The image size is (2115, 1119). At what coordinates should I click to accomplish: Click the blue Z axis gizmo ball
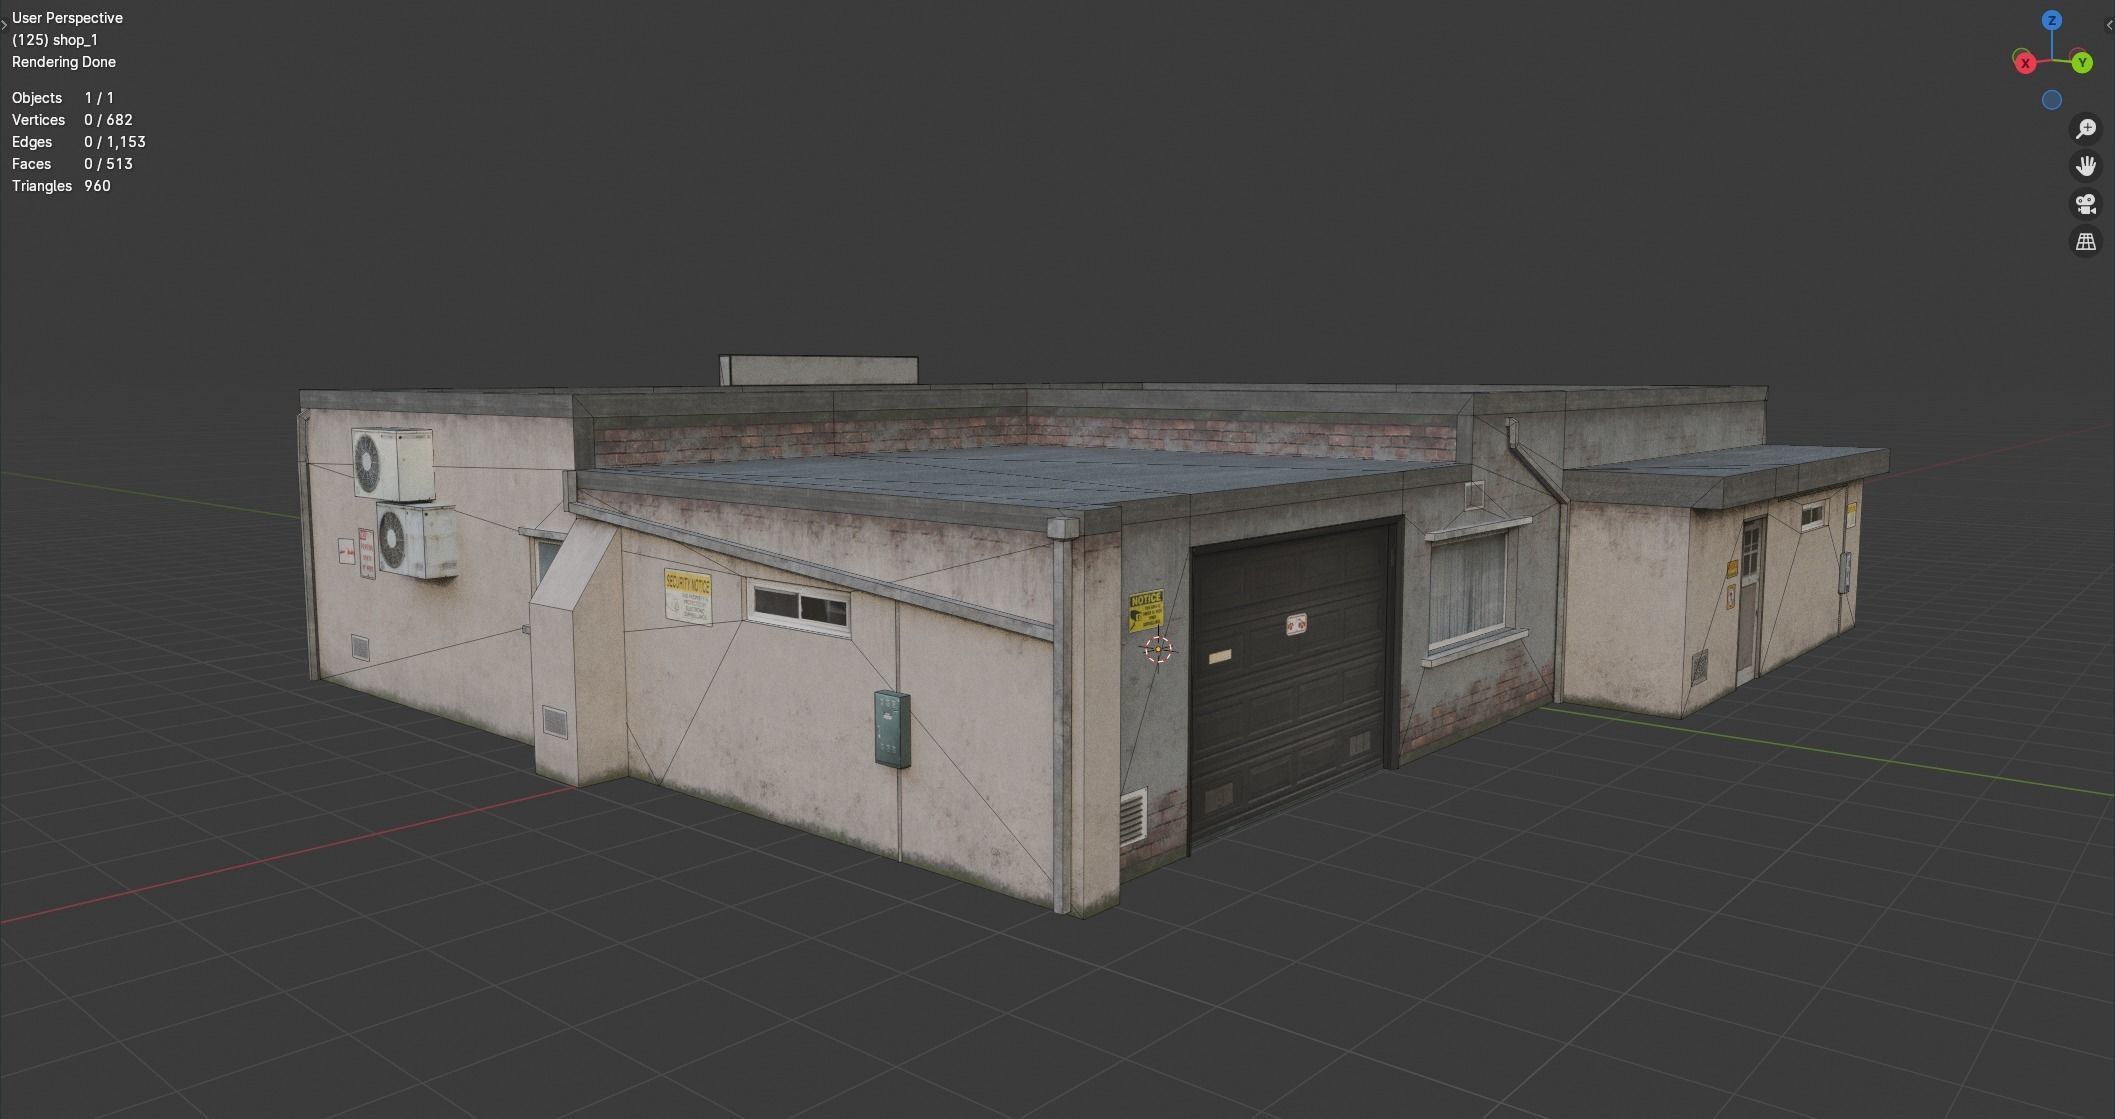tap(2052, 20)
